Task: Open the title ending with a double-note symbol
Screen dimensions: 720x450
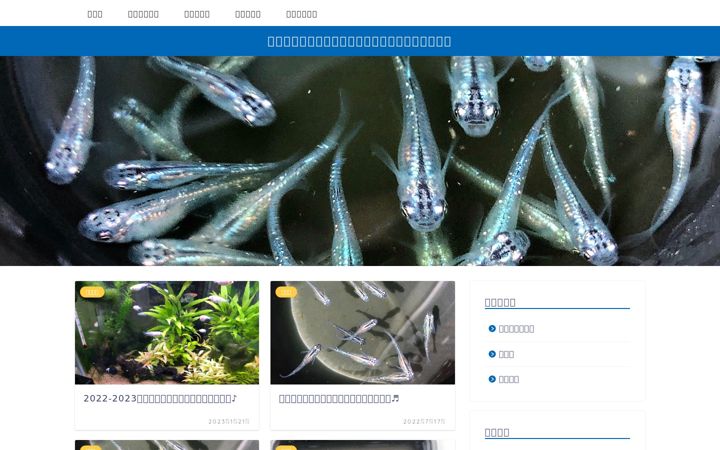Action: tap(339, 399)
